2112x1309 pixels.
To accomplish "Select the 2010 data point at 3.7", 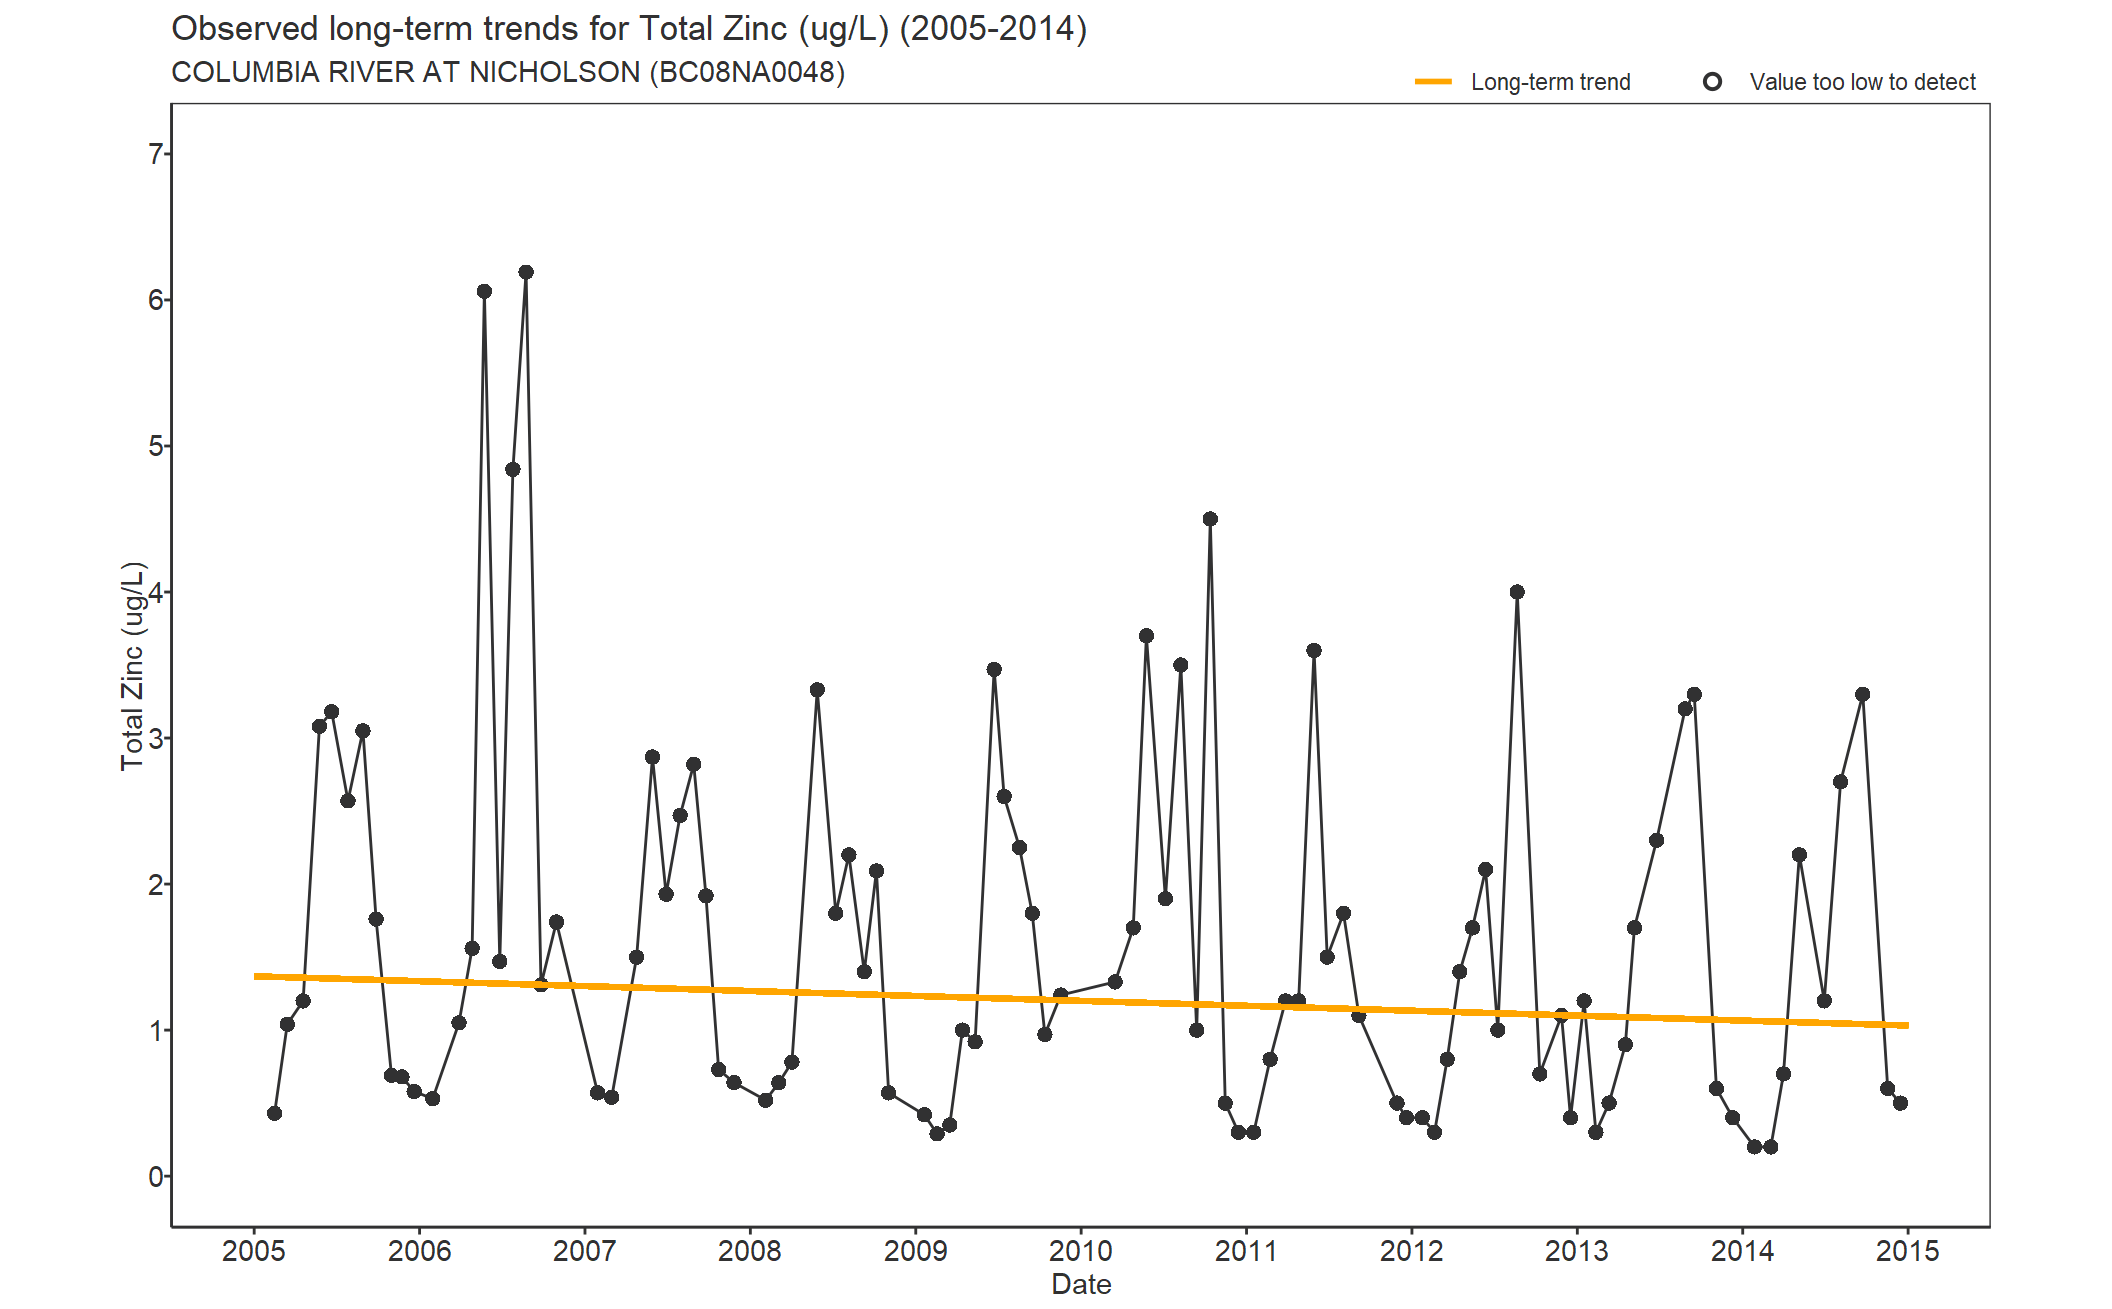I will pos(1146,636).
